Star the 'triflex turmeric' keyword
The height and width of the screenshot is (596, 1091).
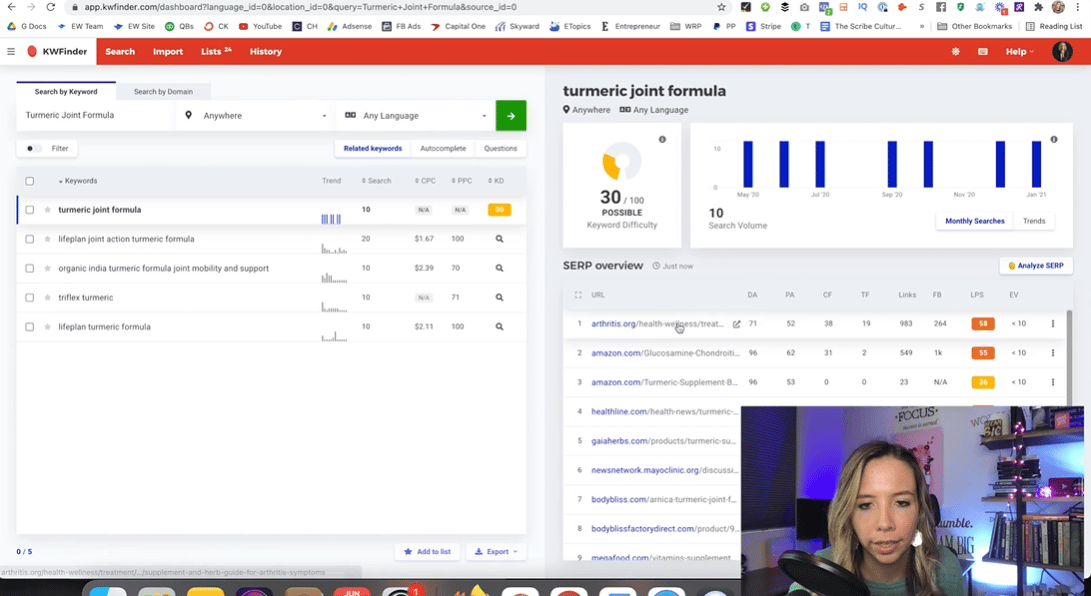[47, 297]
